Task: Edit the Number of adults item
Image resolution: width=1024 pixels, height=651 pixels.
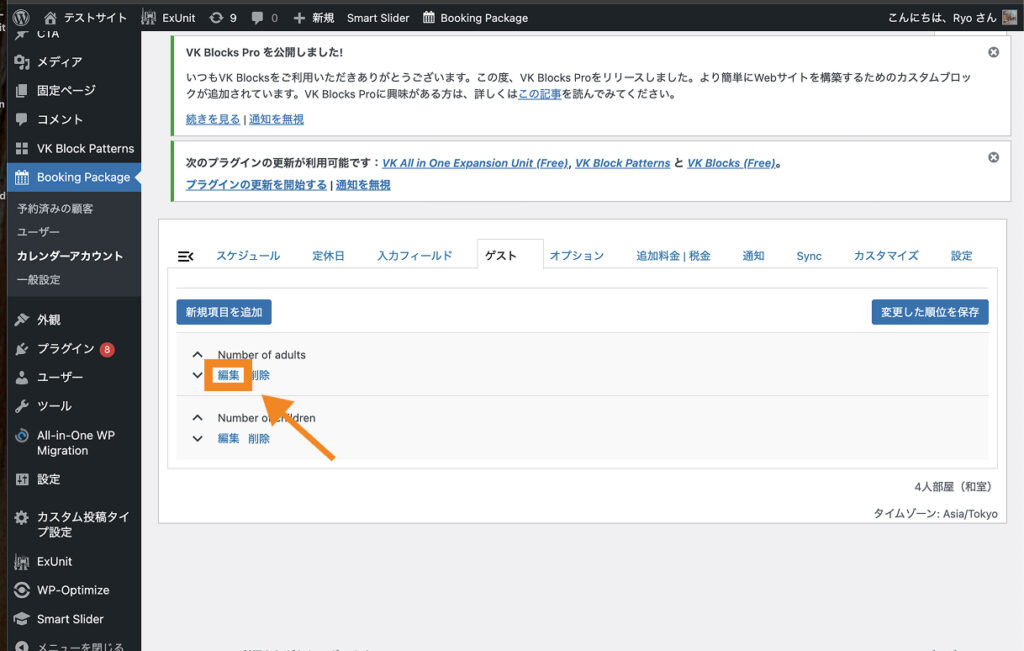Action: click(228, 375)
